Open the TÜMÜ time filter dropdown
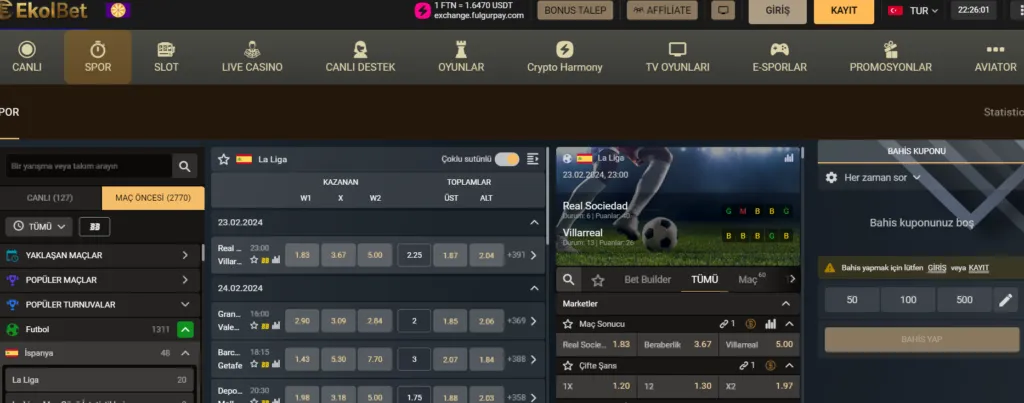 [40, 227]
